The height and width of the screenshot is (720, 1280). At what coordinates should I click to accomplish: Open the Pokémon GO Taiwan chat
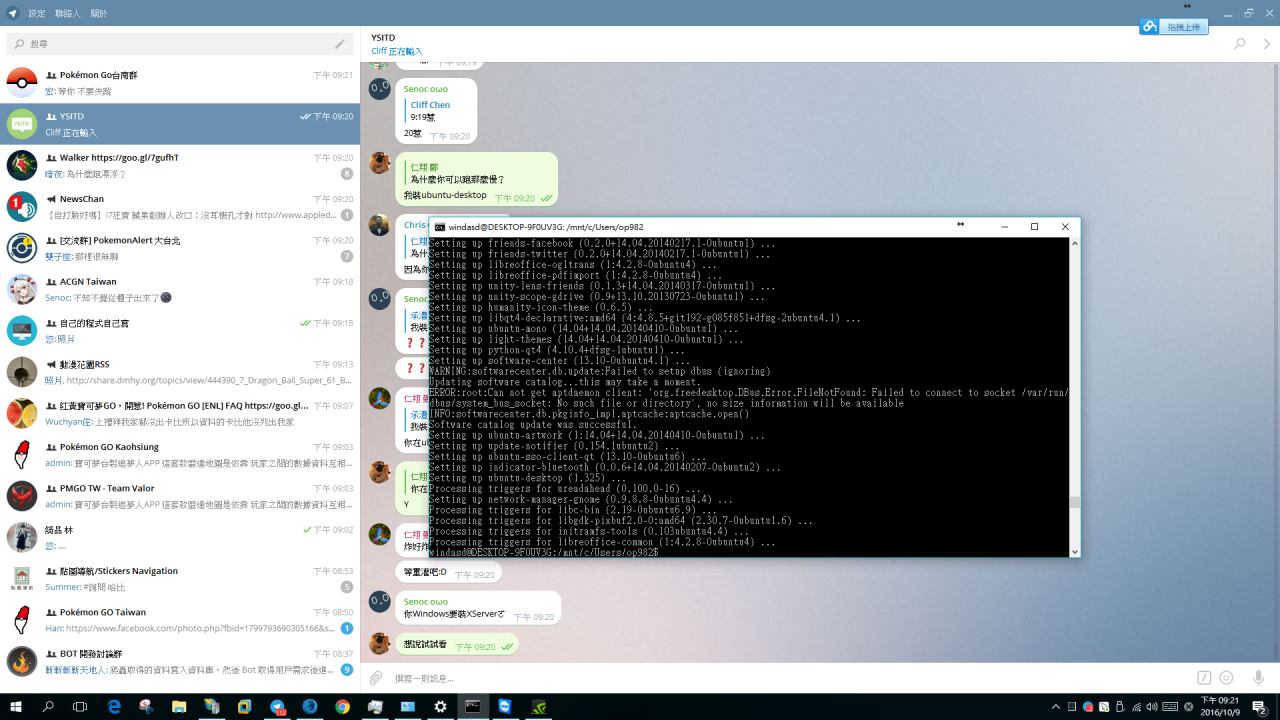pyautogui.click(x=180, y=620)
